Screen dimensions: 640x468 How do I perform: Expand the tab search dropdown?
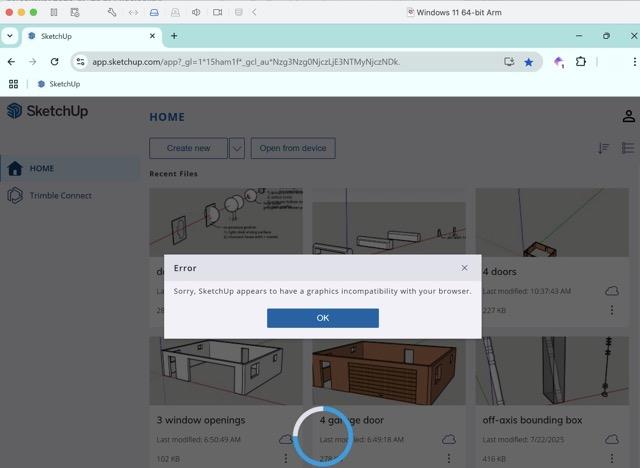(10, 36)
